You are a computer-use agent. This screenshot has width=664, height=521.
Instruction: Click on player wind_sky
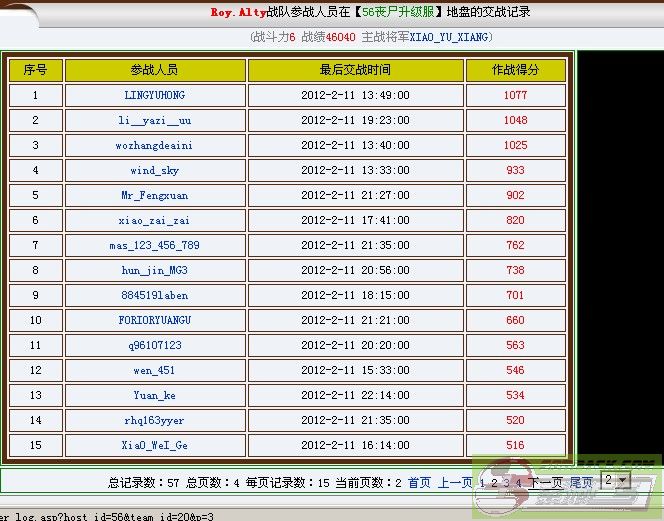[154, 171]
